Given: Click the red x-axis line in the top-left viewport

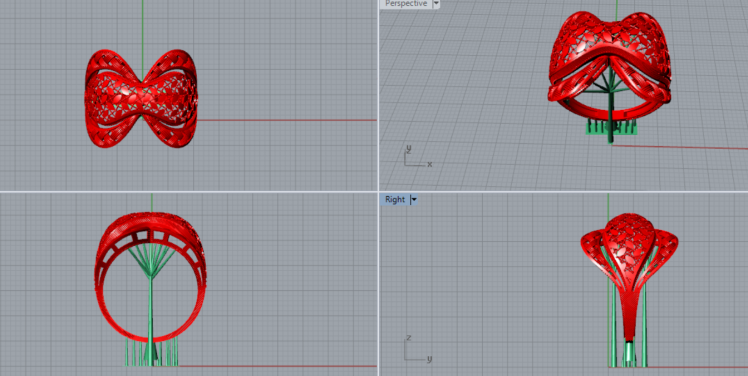Looking at the screenshot, I should 287,120.
